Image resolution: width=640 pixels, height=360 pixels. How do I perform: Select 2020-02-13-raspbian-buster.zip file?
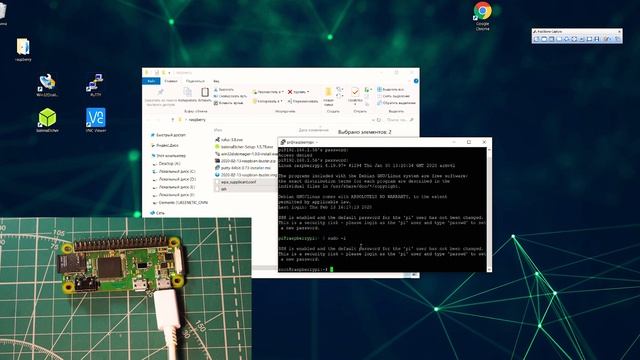[245, 161]
